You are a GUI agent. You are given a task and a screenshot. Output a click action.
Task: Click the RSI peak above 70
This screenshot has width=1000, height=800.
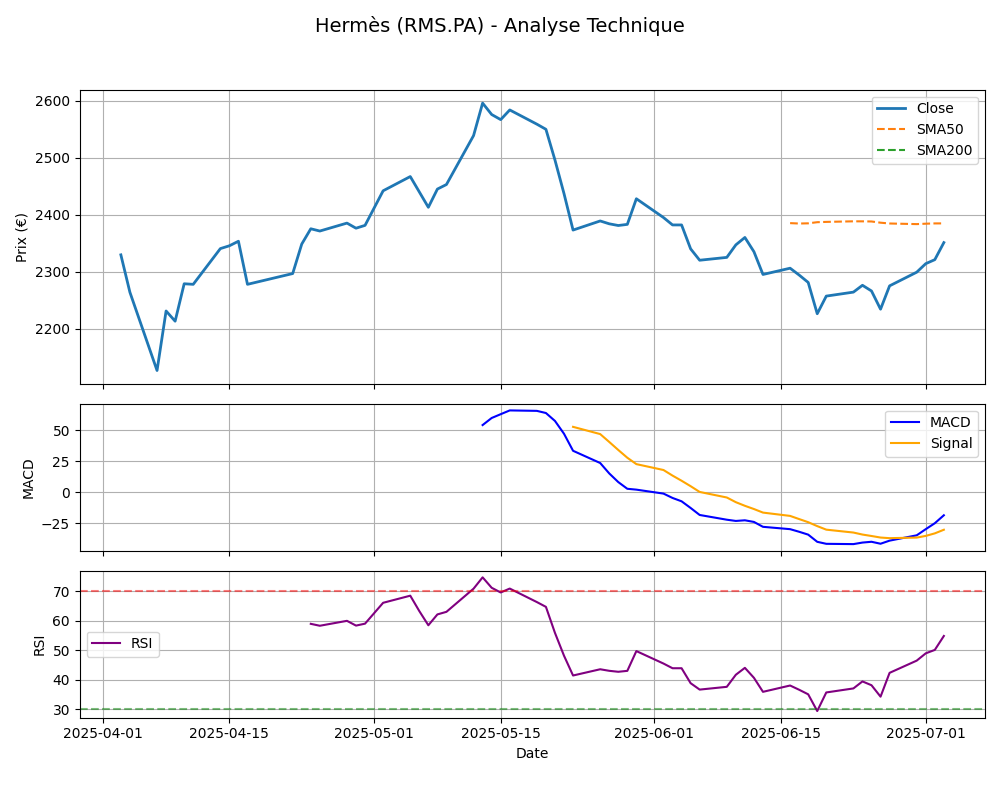click(x=483, y=577)
